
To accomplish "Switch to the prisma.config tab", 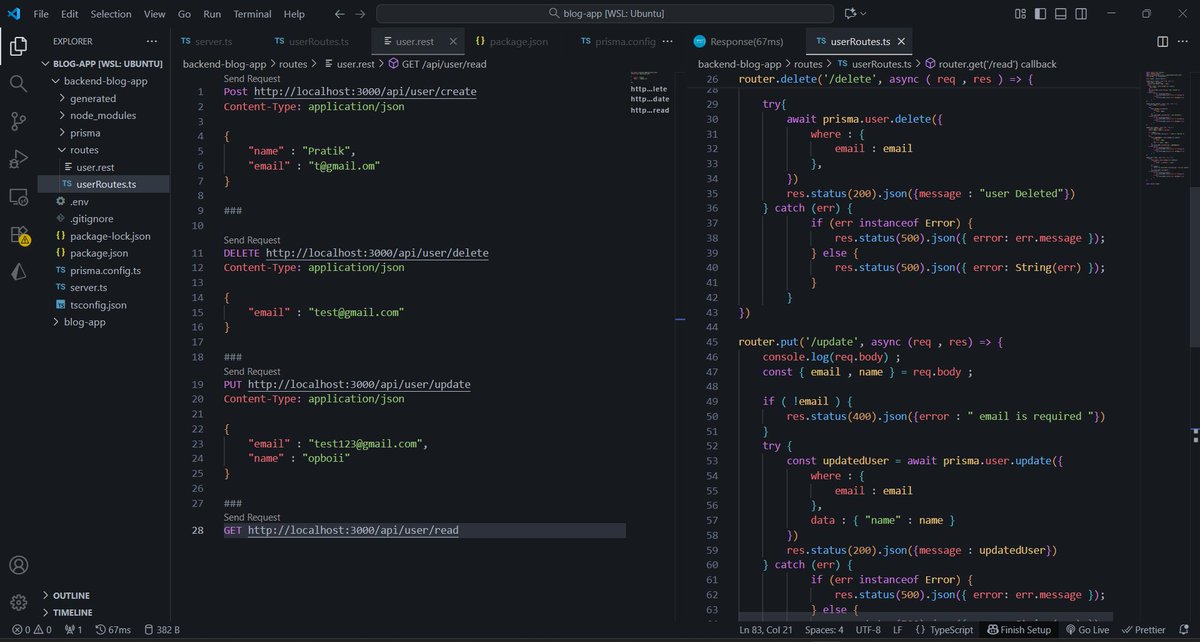I will click(625, 42).
